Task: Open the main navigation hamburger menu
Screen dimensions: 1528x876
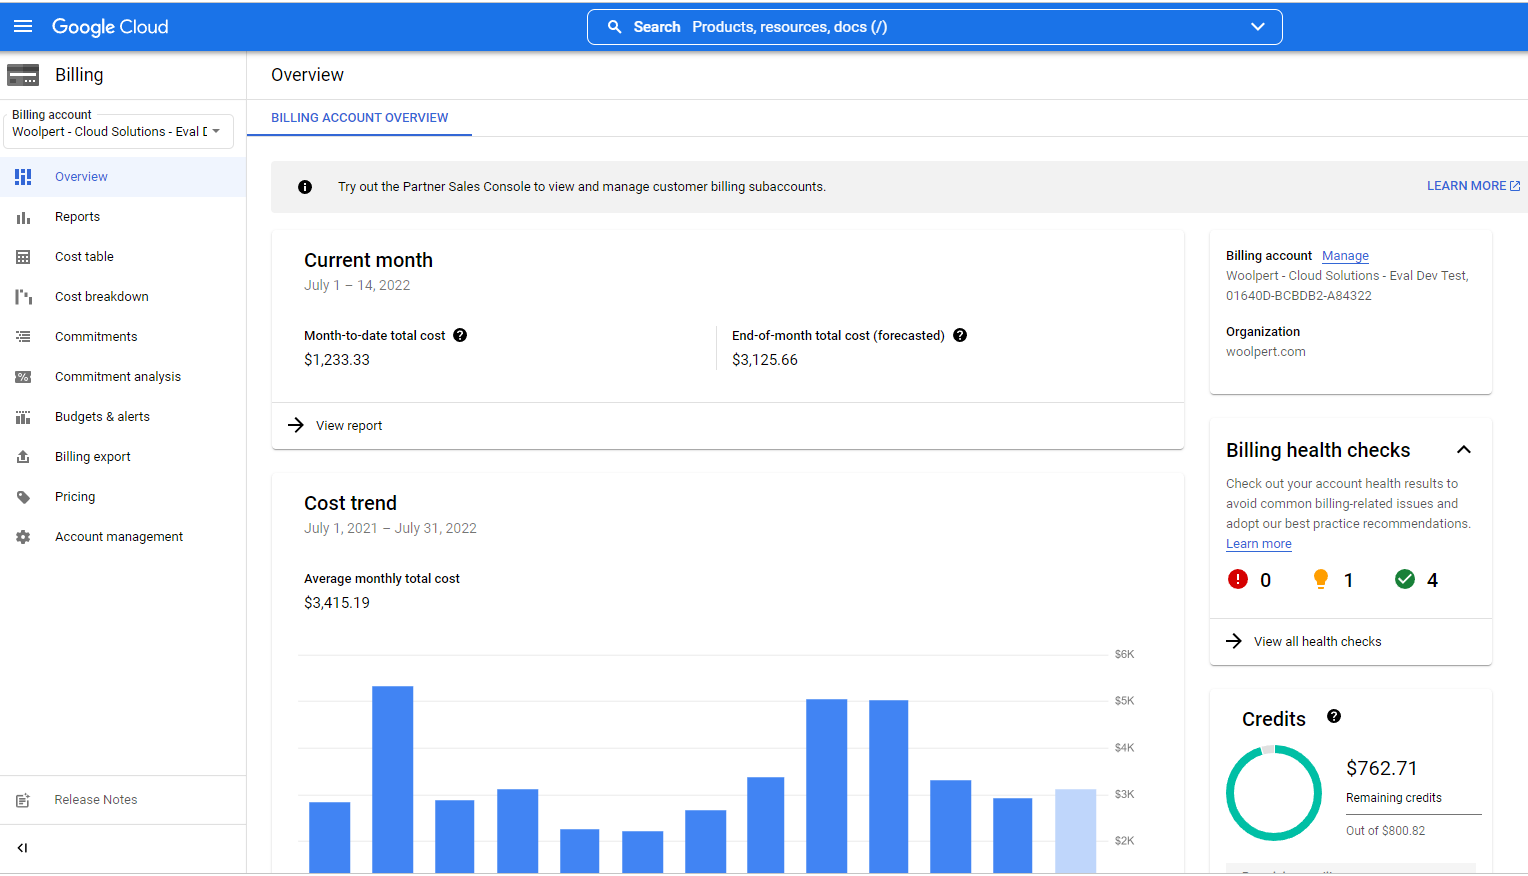Action: (x=23, y=26)
